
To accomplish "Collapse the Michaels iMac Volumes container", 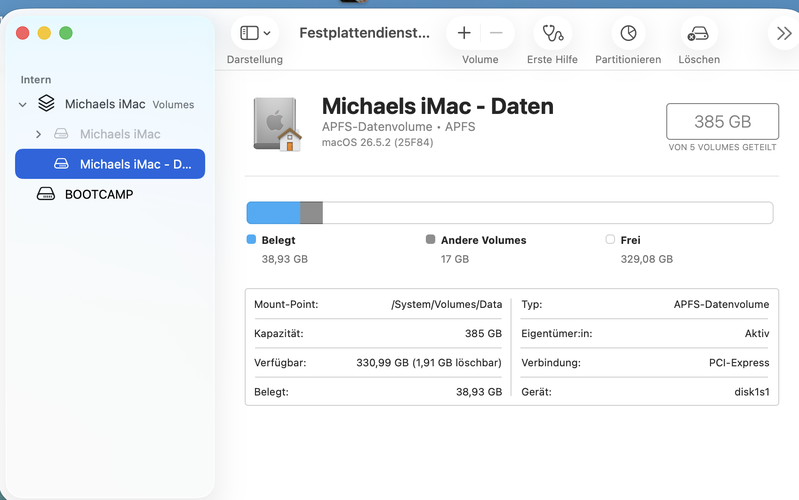I will pos(22,104).
